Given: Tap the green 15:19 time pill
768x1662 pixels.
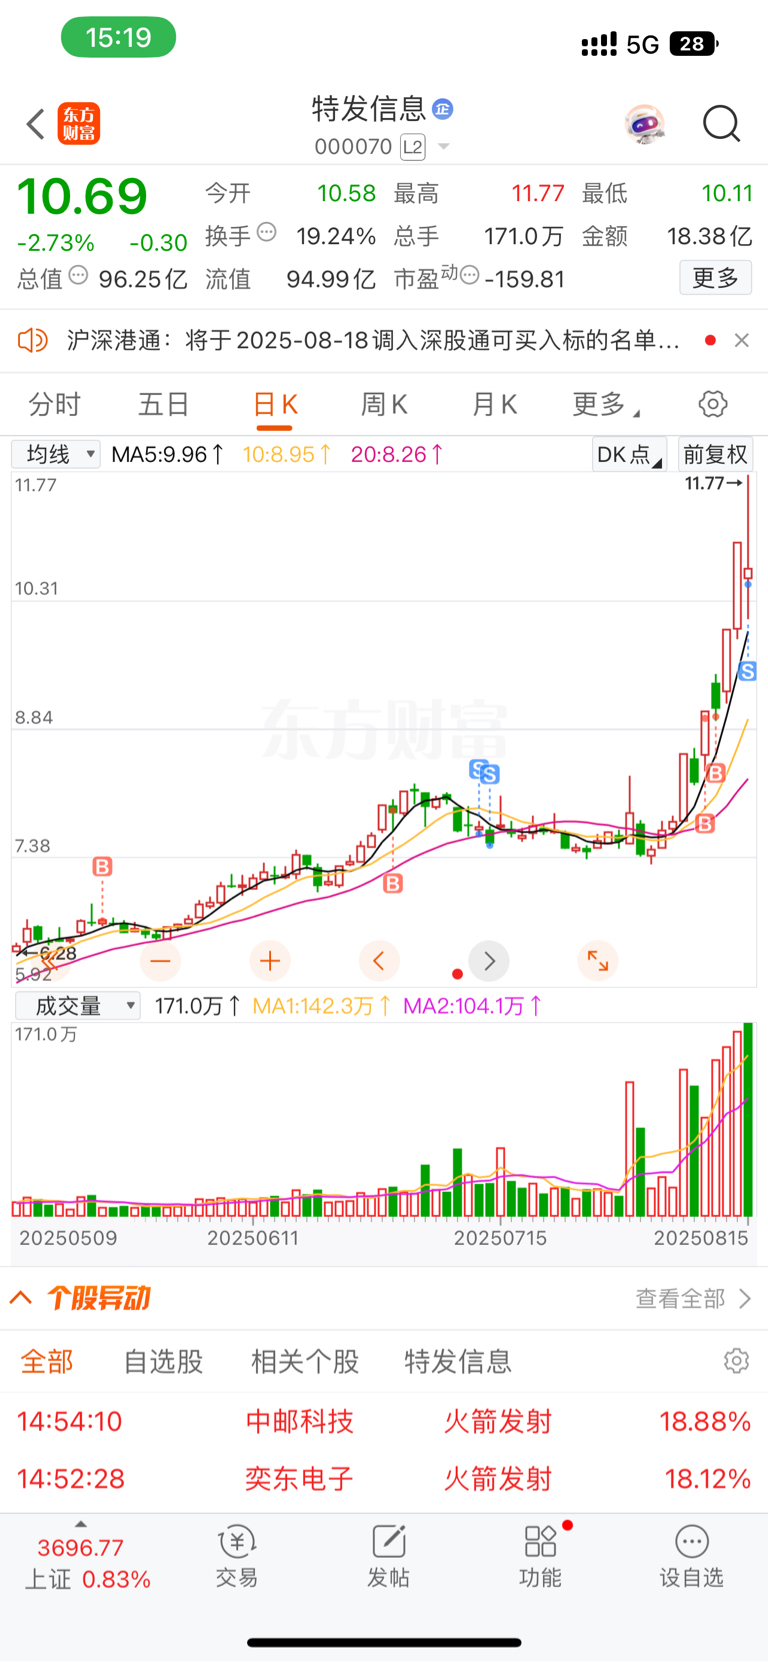Looking at the screenshot, I should coord(118,38).
